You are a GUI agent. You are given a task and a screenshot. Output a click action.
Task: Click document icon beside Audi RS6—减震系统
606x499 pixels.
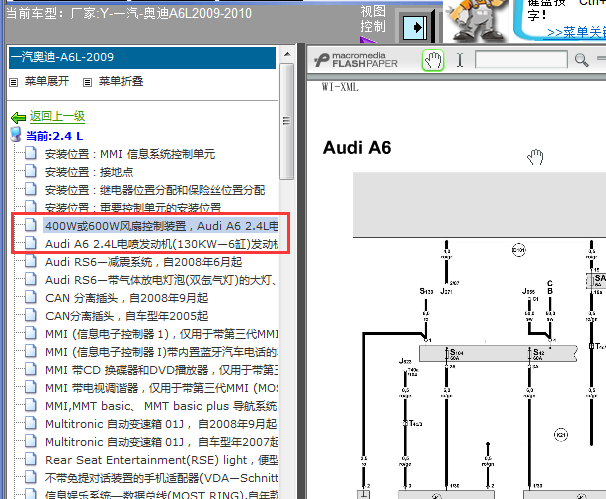tap(31, 261)
